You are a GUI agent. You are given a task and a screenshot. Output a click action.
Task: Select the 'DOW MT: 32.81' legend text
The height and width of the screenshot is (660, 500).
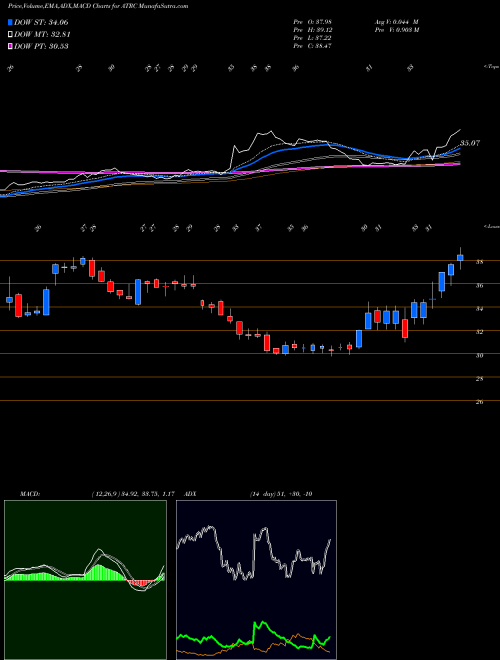(x=42, y=34)
